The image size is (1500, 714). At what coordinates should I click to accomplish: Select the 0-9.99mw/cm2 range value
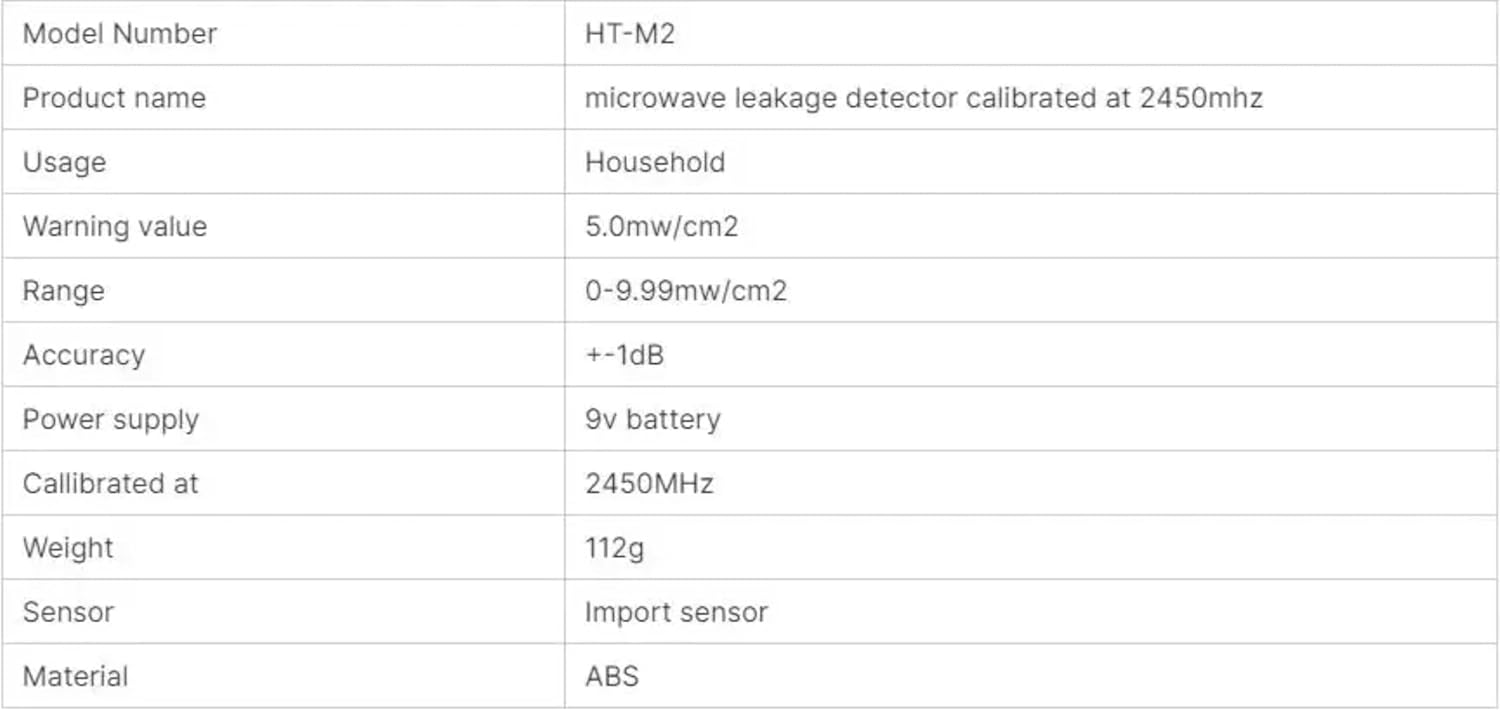[686, 291]
